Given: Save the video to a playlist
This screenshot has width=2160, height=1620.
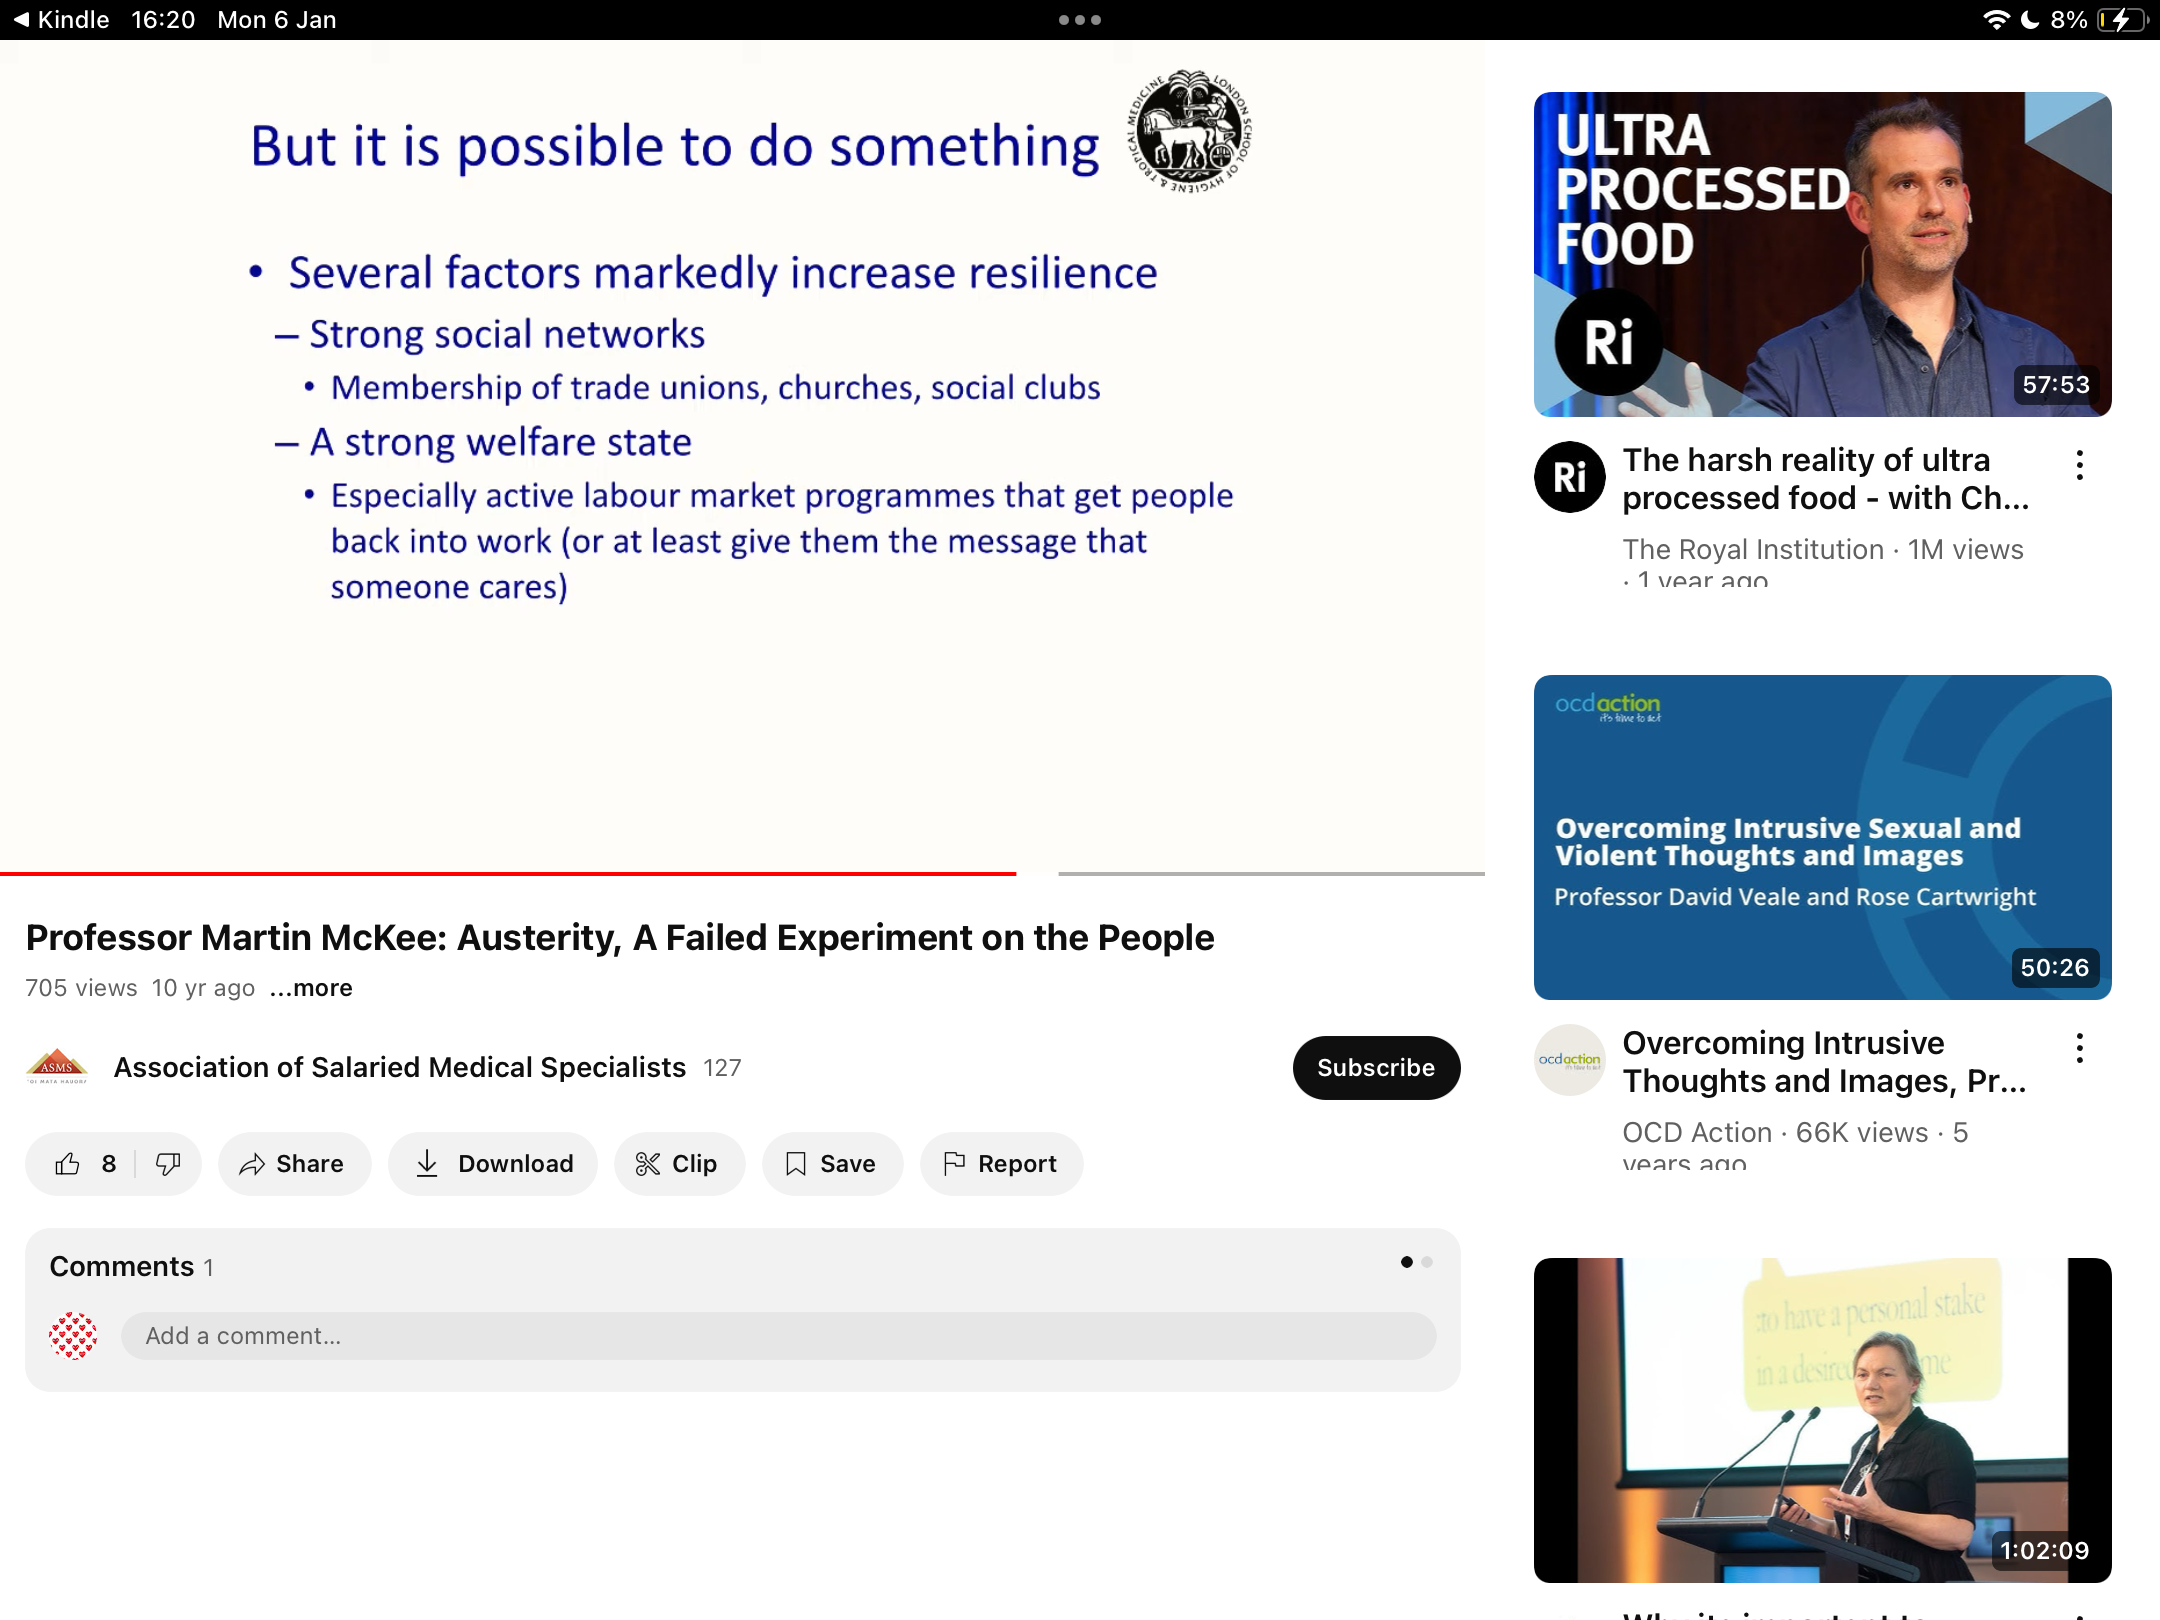Looking at the screenshot, I should point(832,1164).
